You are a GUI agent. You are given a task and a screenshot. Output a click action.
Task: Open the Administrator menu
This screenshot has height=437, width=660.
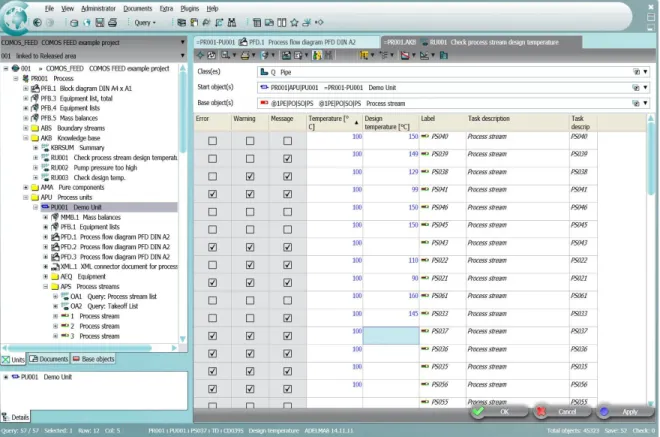click(98, 8)
